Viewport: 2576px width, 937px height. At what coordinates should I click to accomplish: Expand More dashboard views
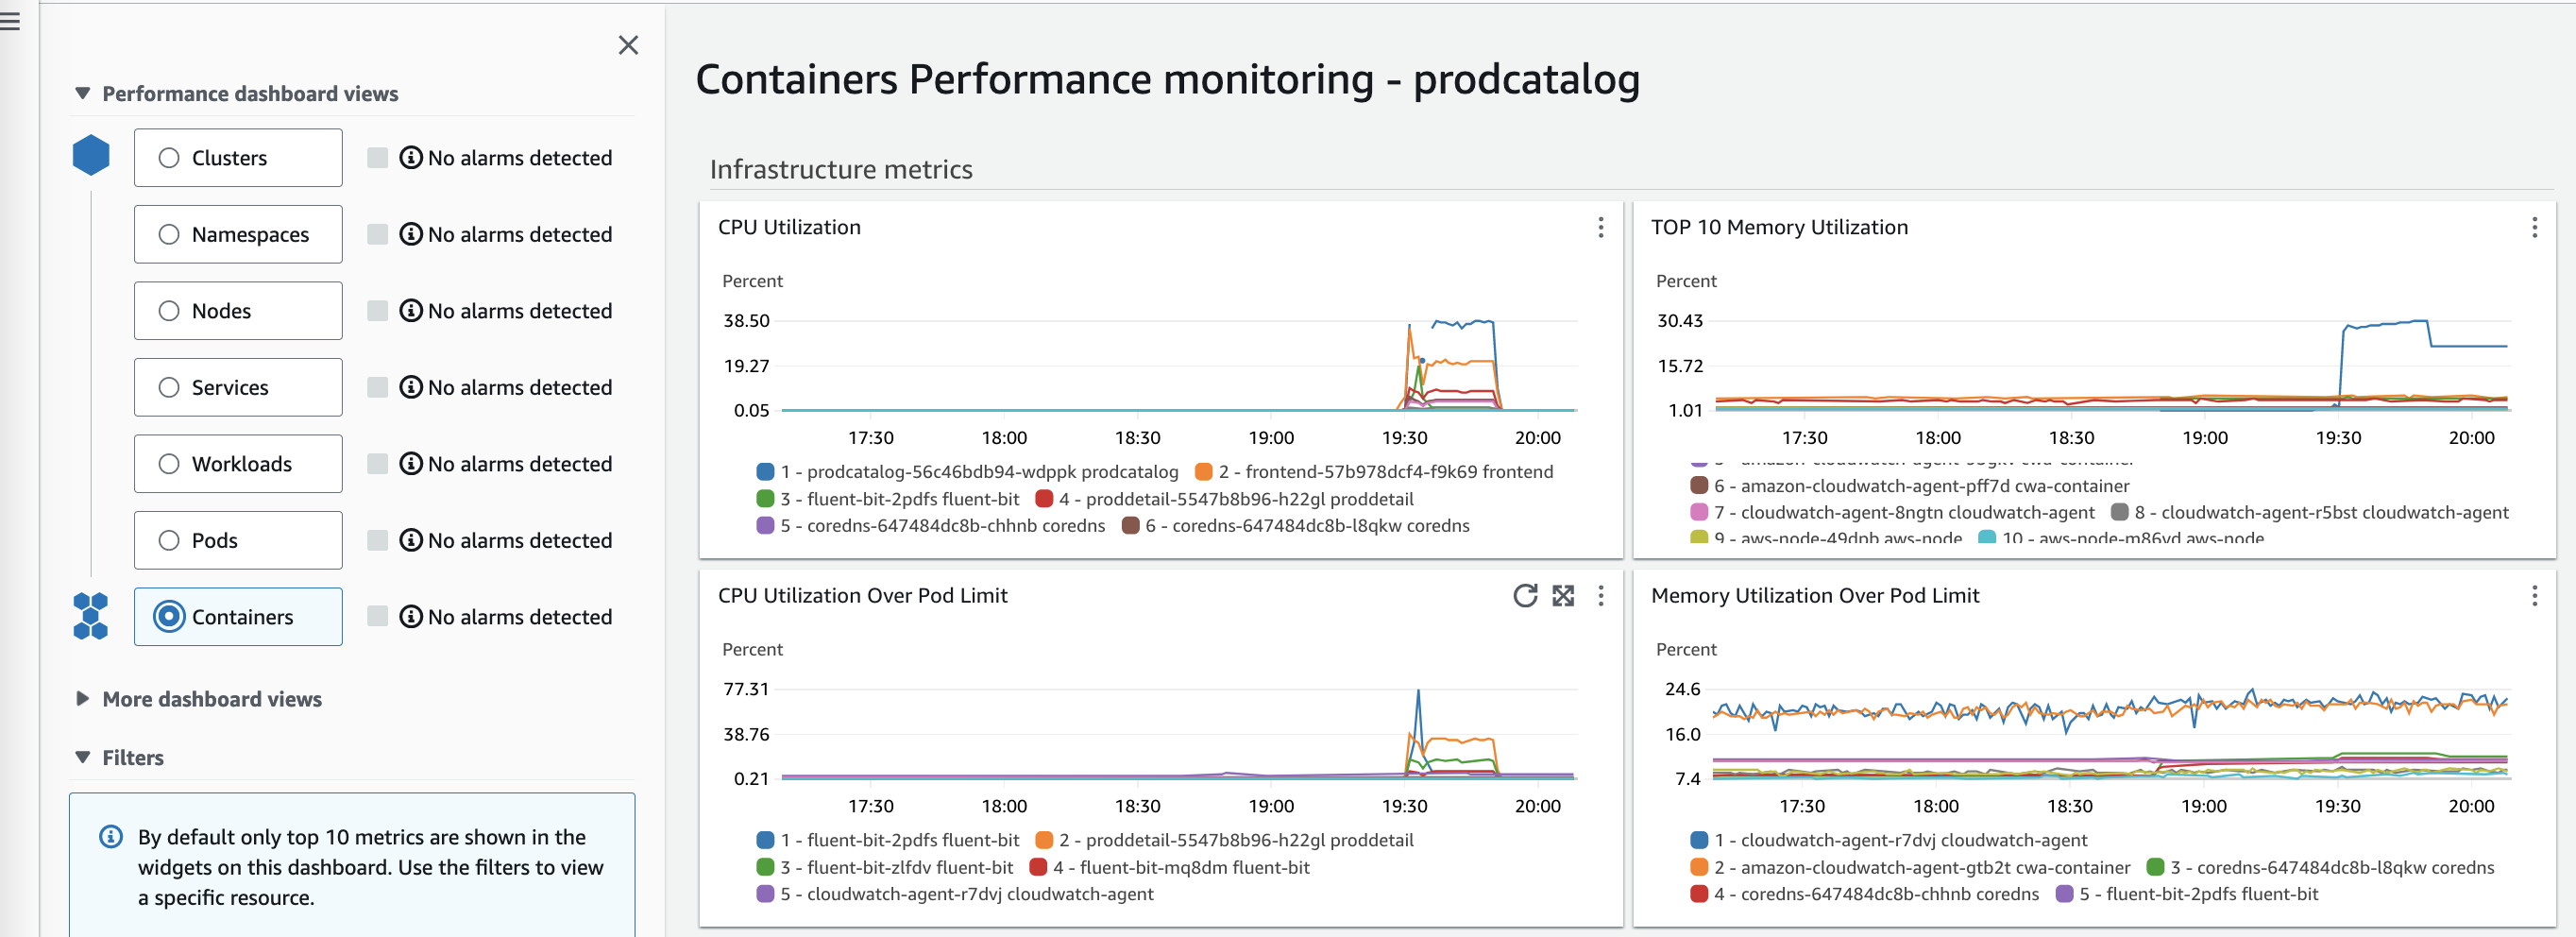pyautogui.click(x=82, y=699)
